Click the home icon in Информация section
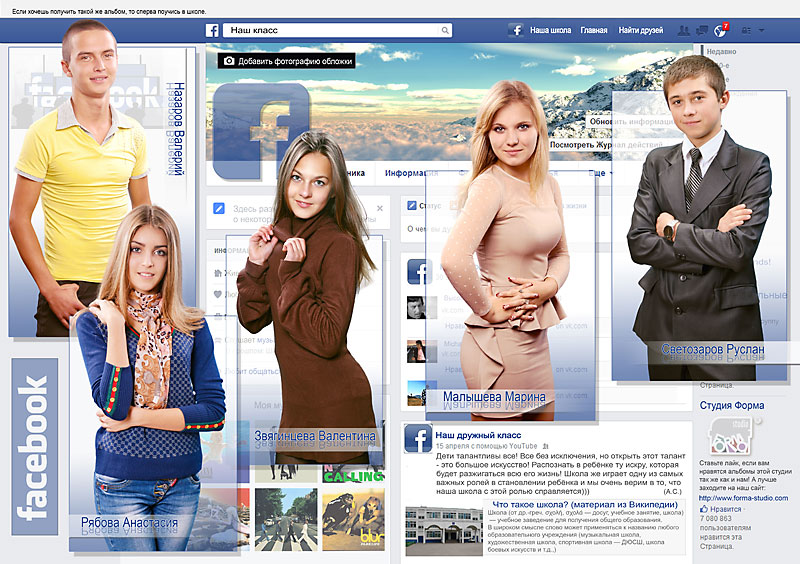 coord(218,273)
